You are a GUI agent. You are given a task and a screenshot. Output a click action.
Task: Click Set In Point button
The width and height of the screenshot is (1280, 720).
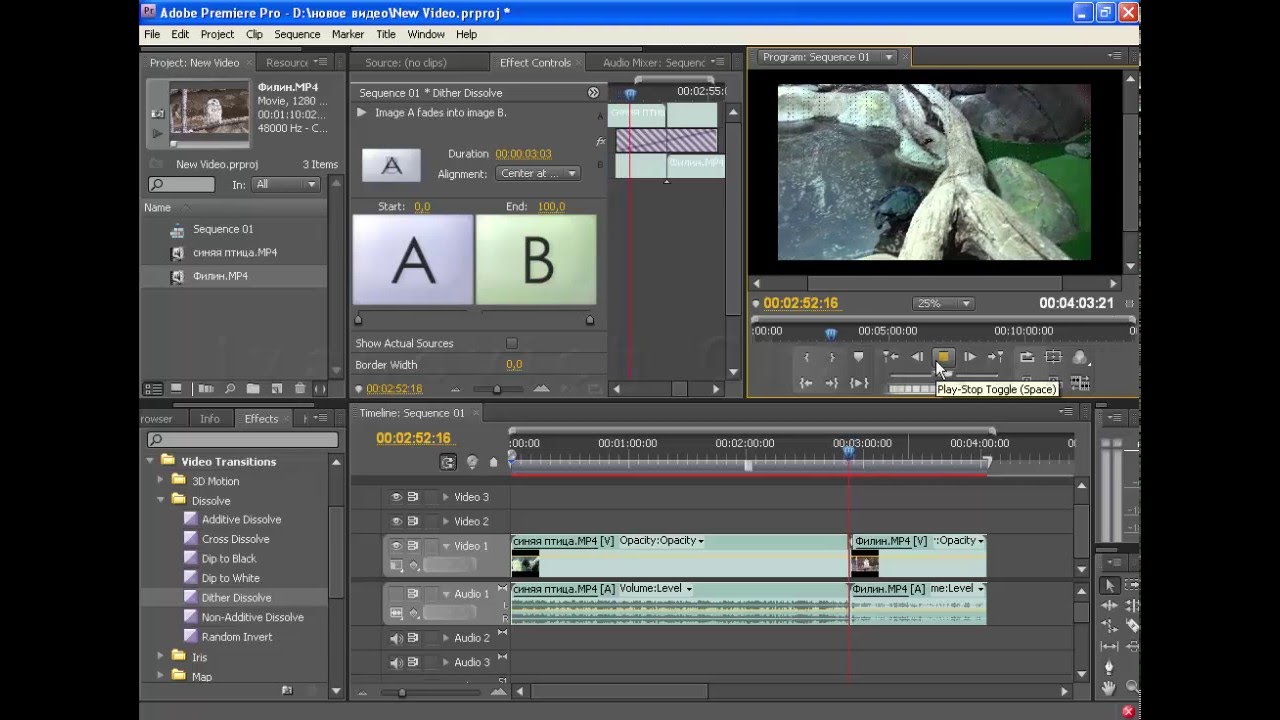pyautogui.click(x=806, y=357)
